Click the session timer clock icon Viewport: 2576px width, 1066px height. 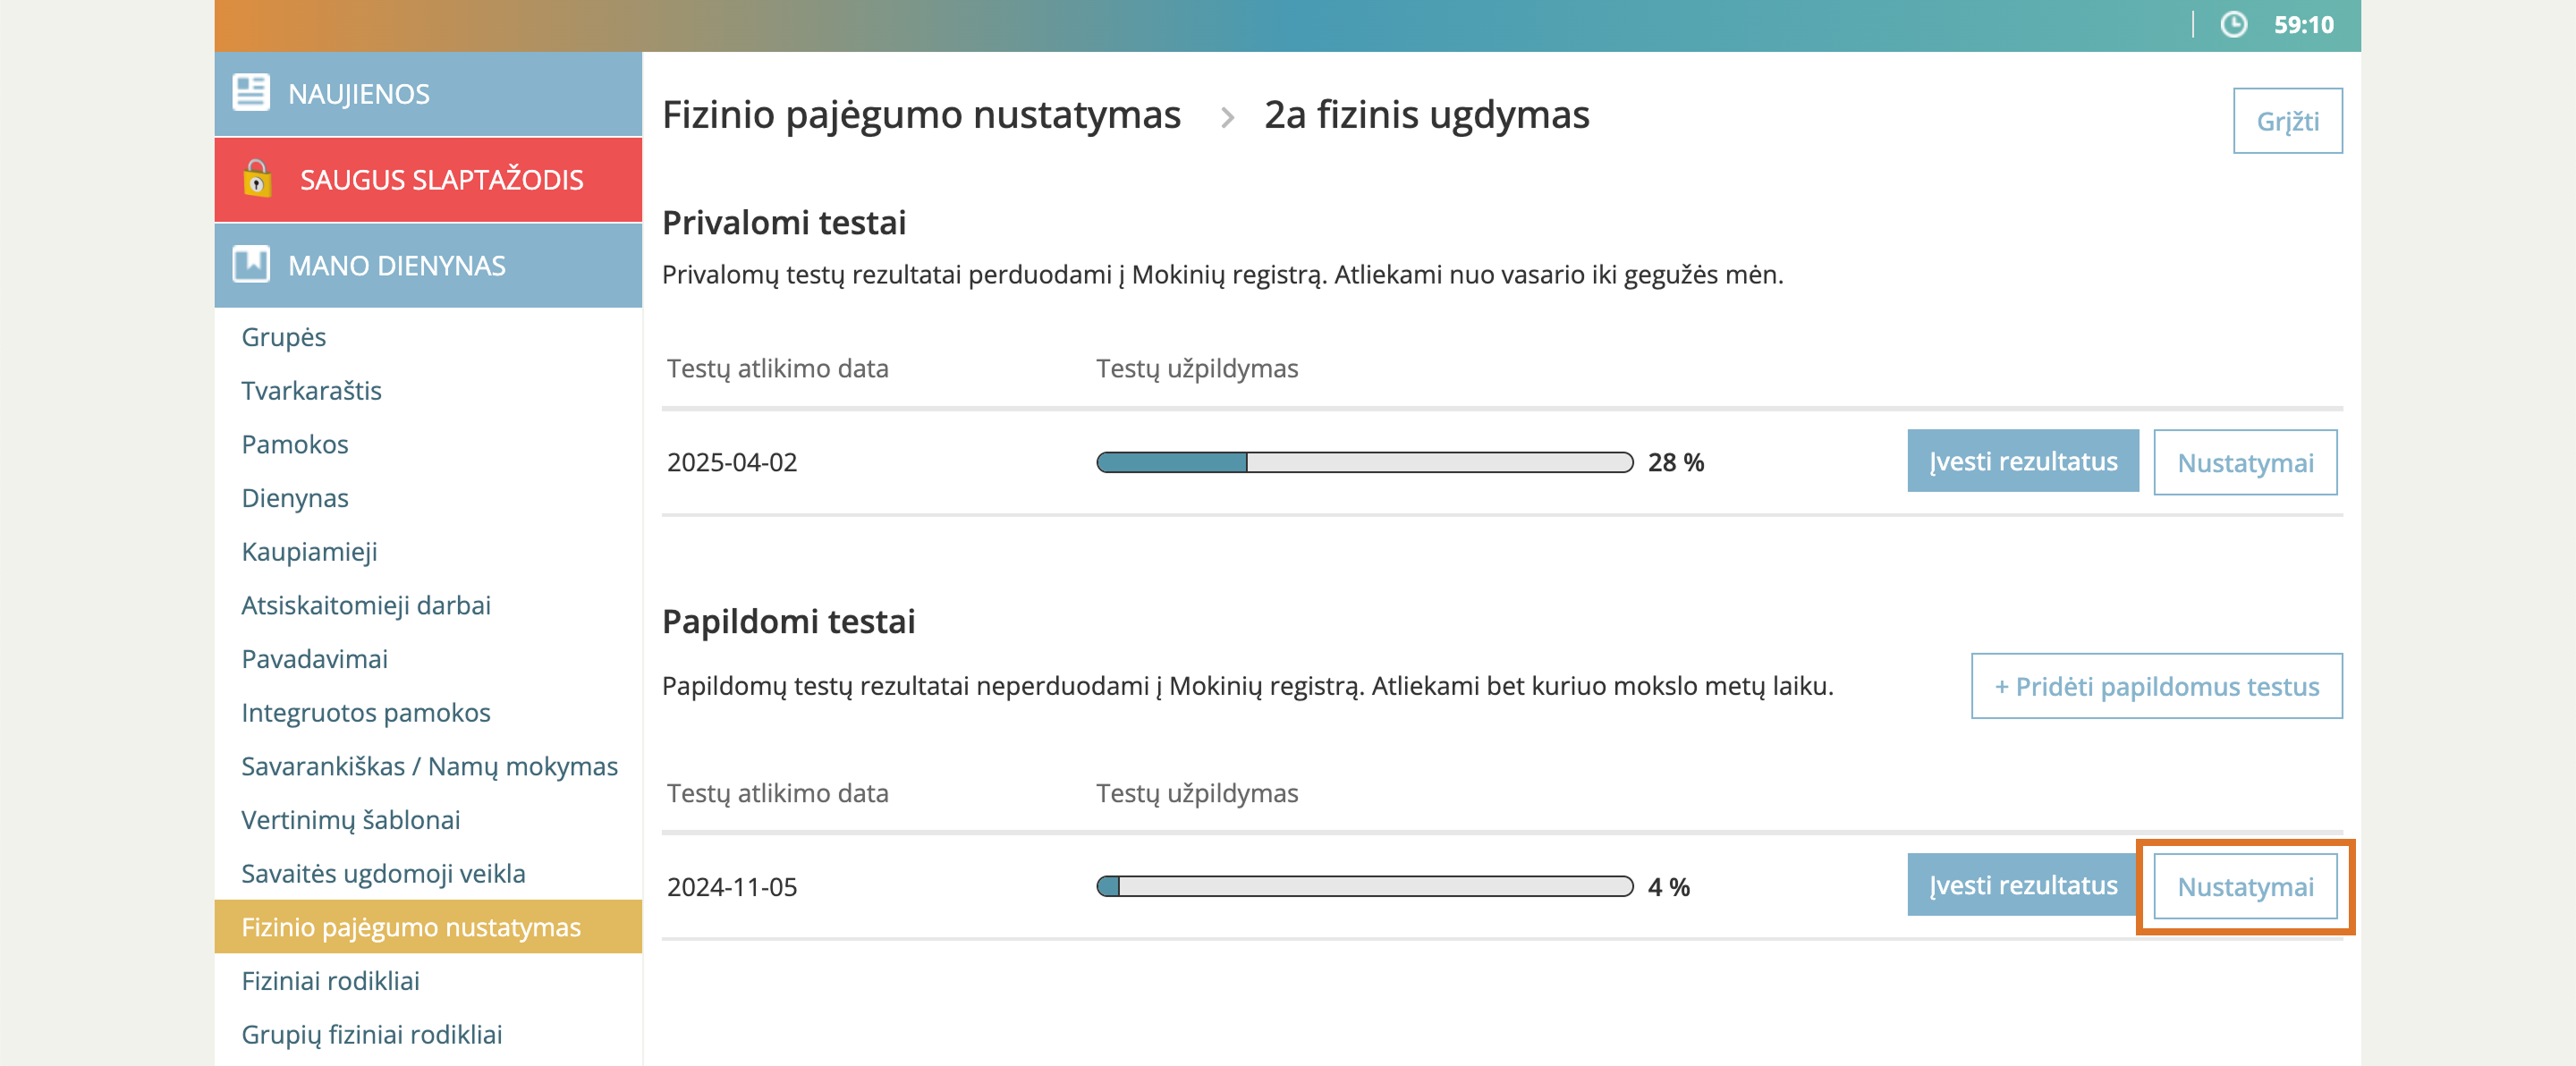[2233, 25]
